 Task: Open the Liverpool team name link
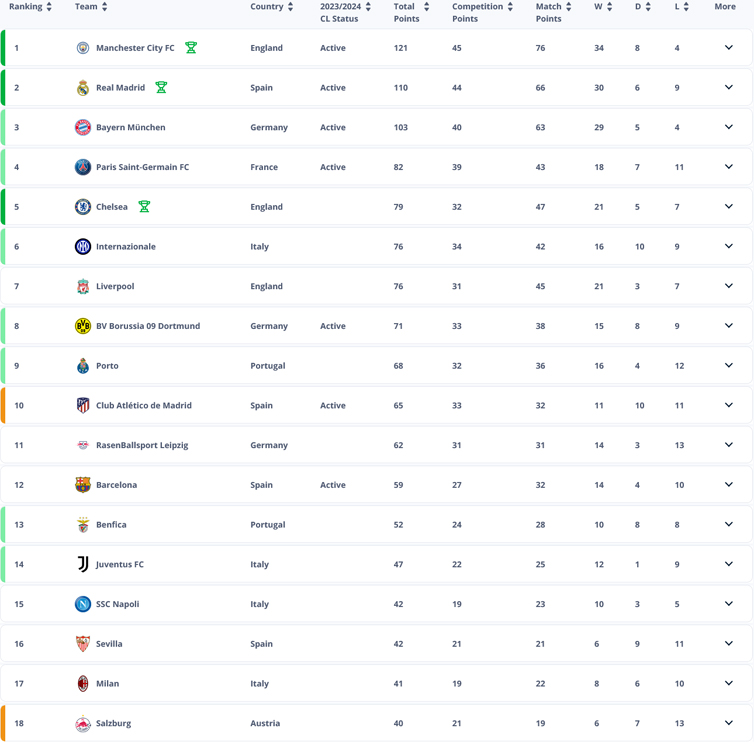[x=115, y=286]
